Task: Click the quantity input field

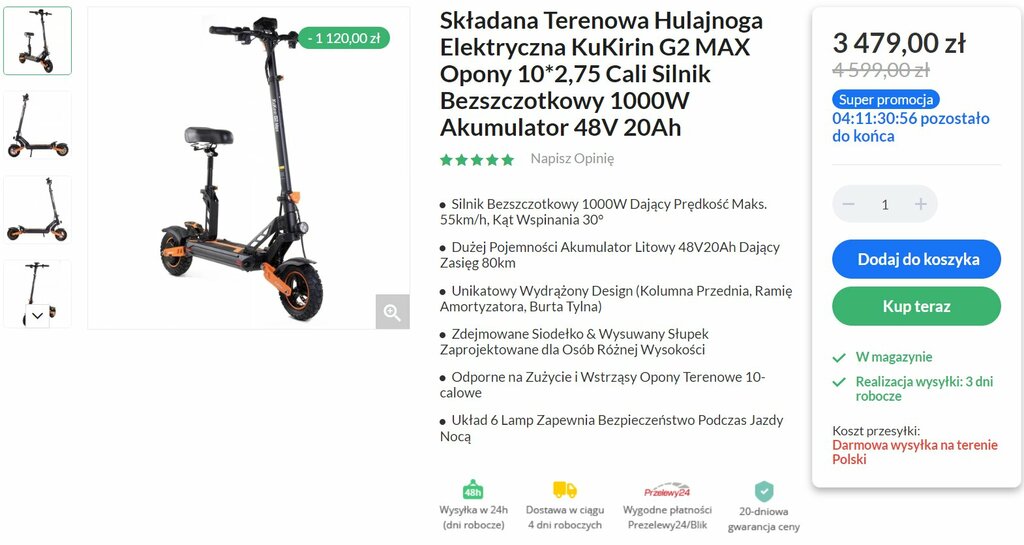Action: [885, 204]
